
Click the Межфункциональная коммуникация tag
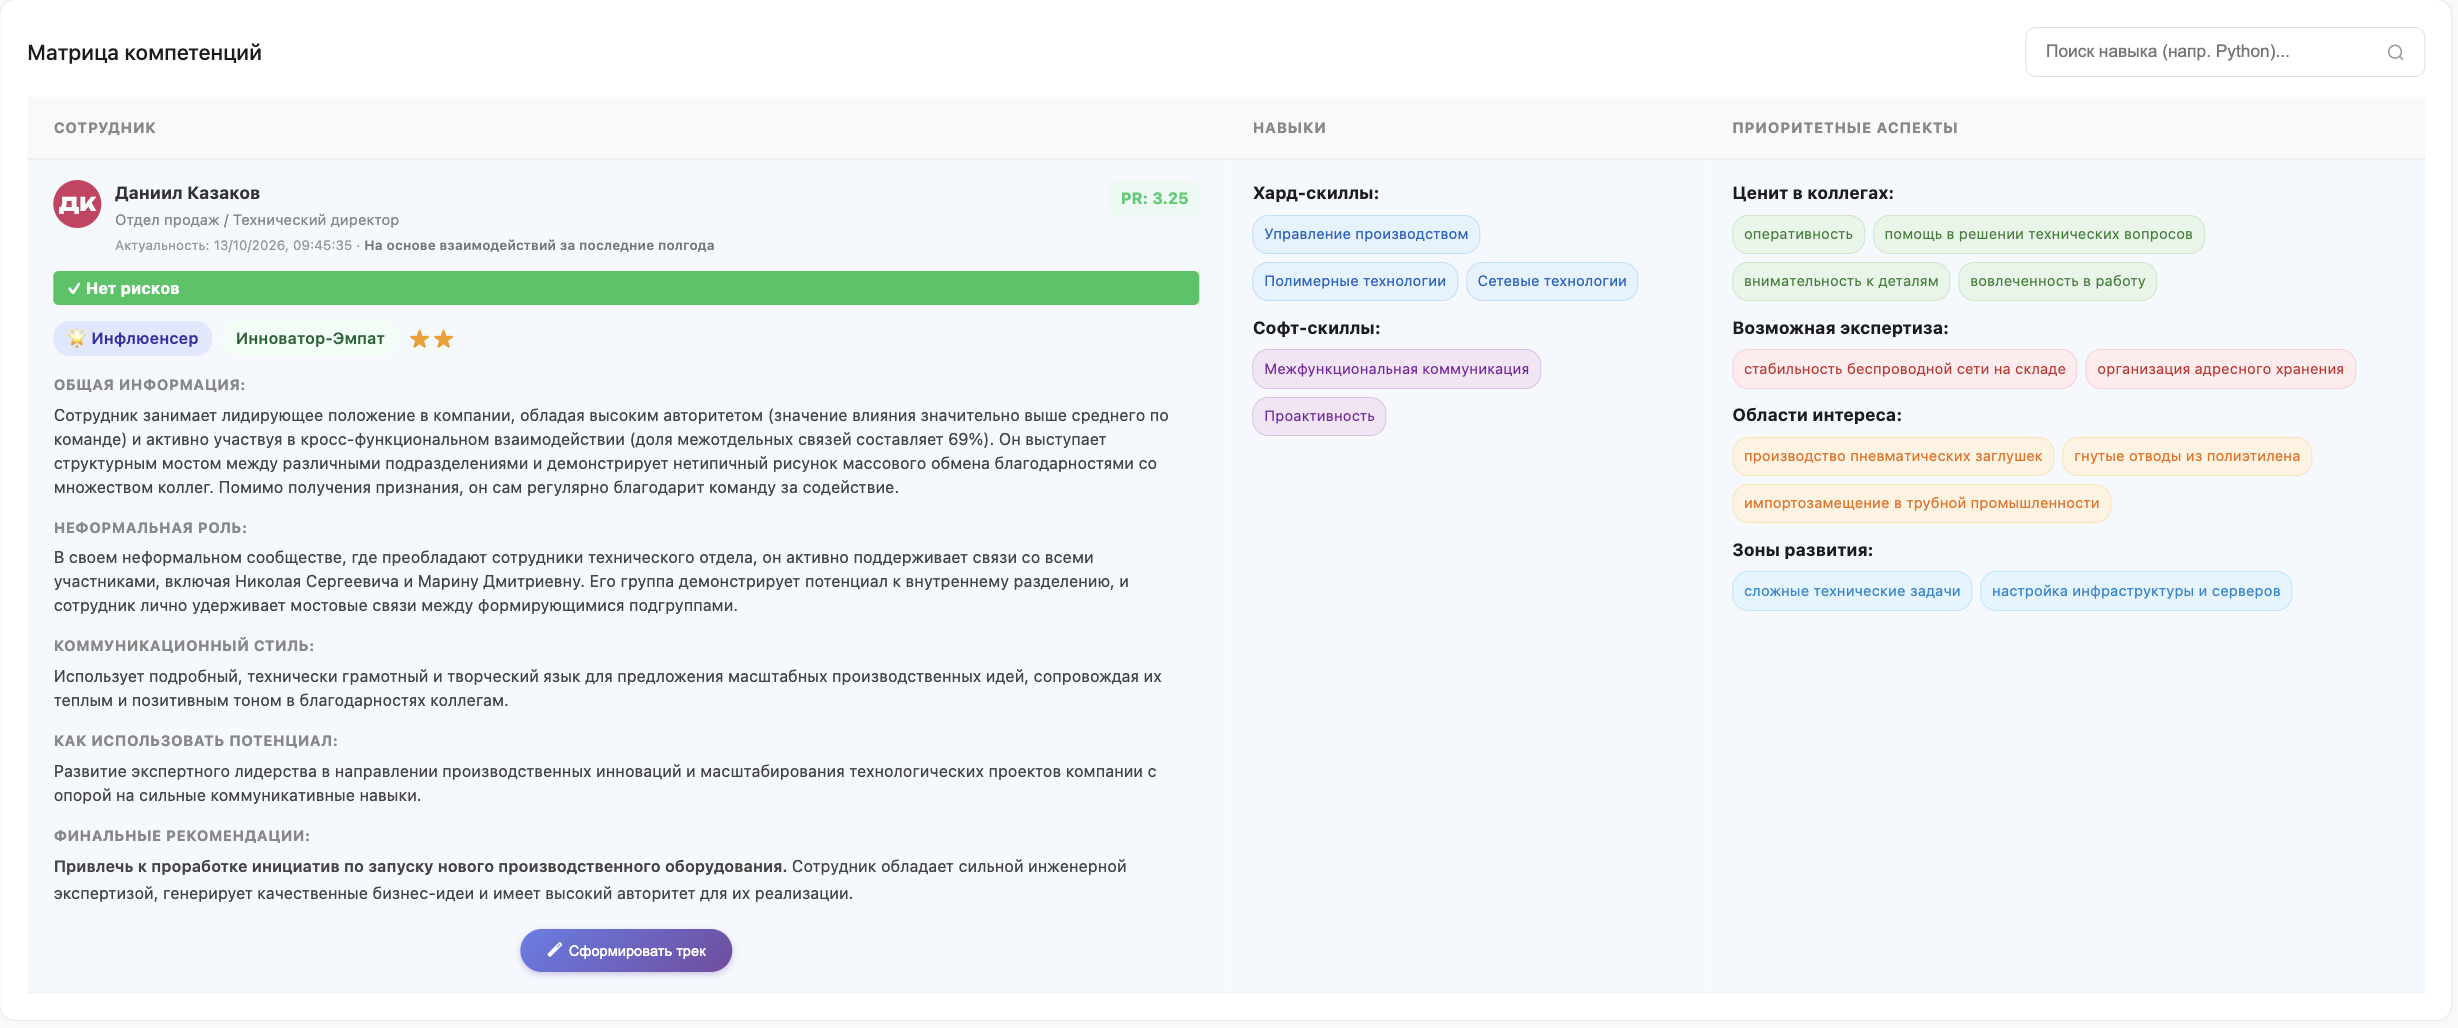click(1396, 369)
